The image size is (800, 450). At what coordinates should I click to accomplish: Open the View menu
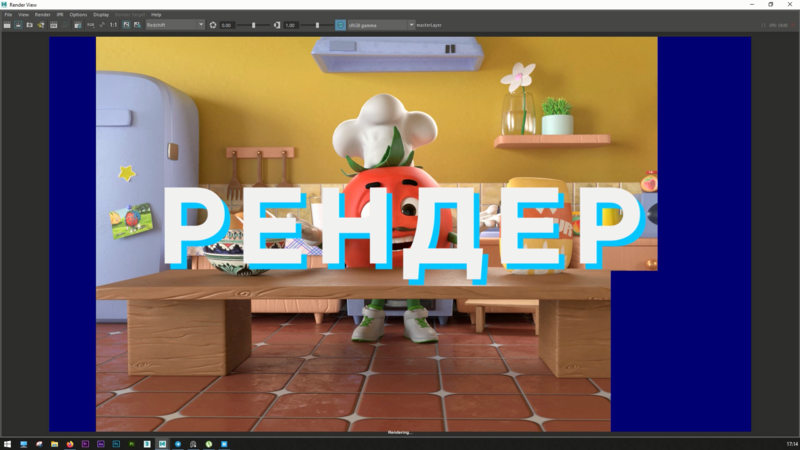(x=23, y=15)
